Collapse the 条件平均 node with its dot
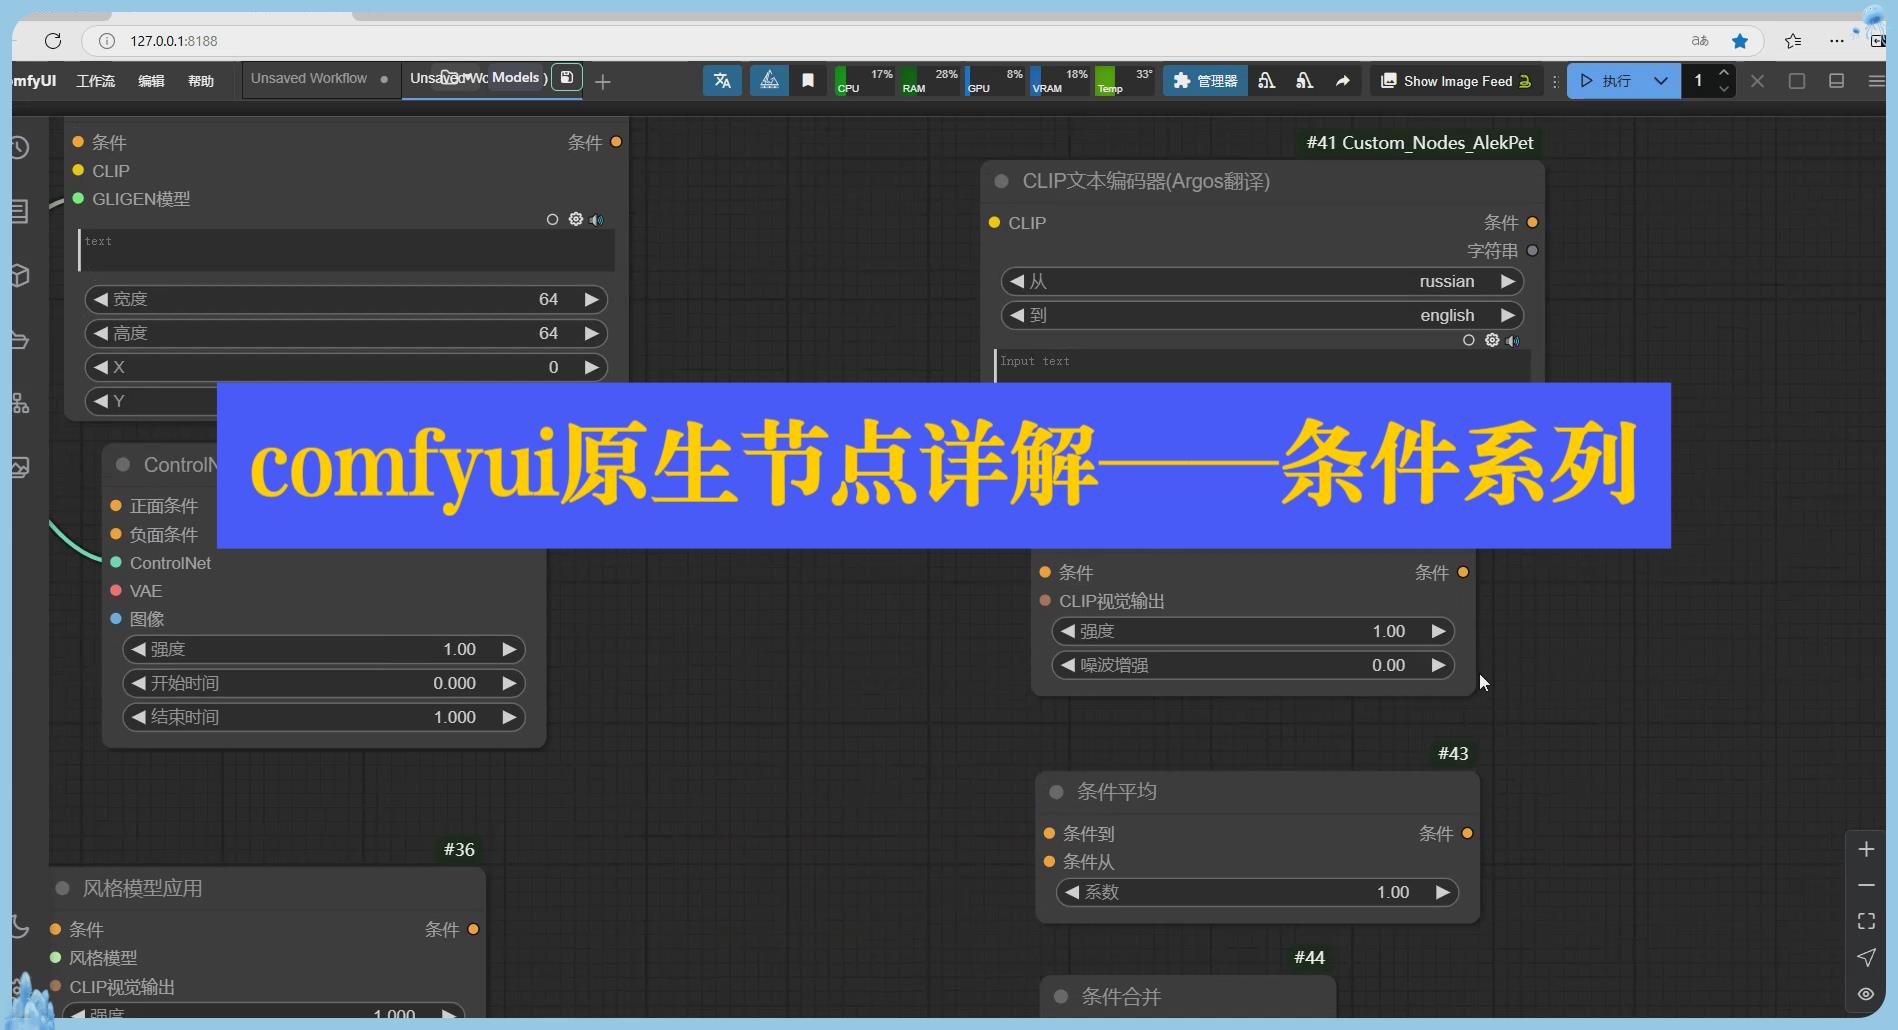 point(1056,792)
